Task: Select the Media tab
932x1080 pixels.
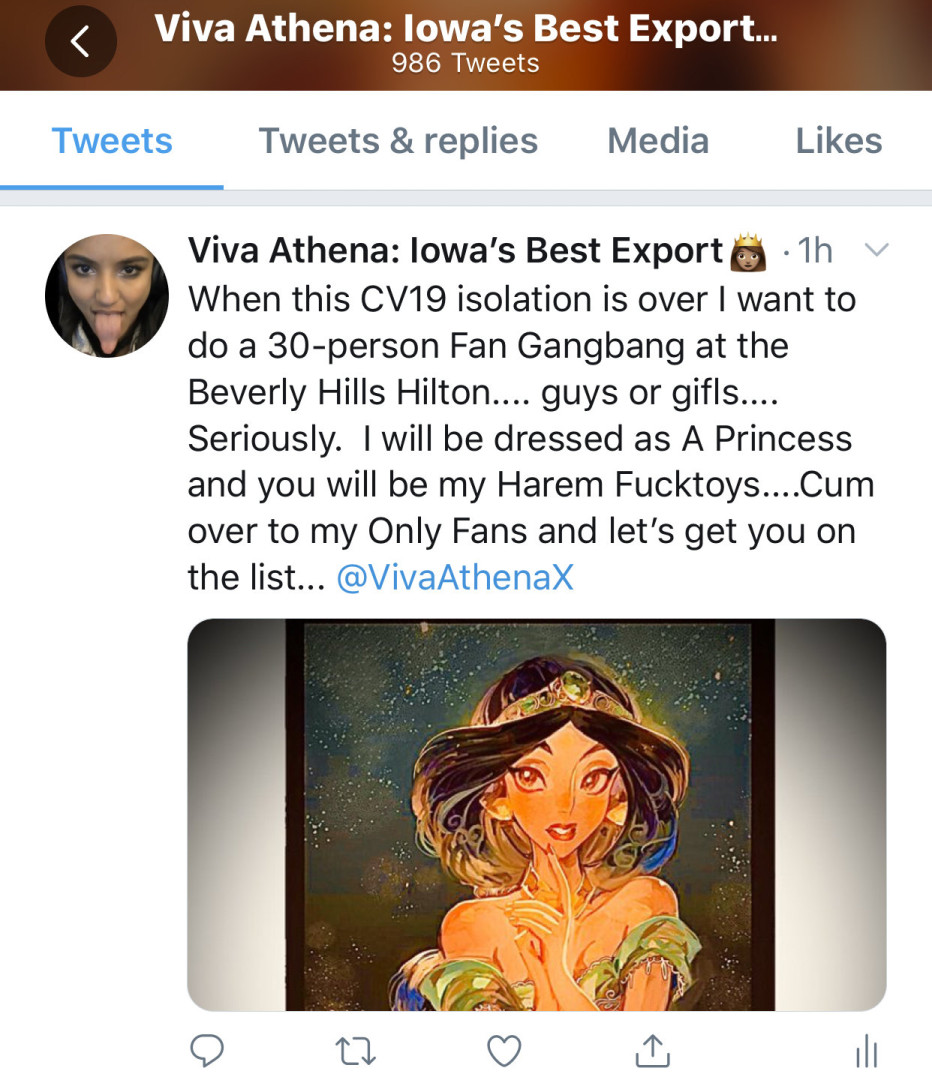Action: point(658,141)
